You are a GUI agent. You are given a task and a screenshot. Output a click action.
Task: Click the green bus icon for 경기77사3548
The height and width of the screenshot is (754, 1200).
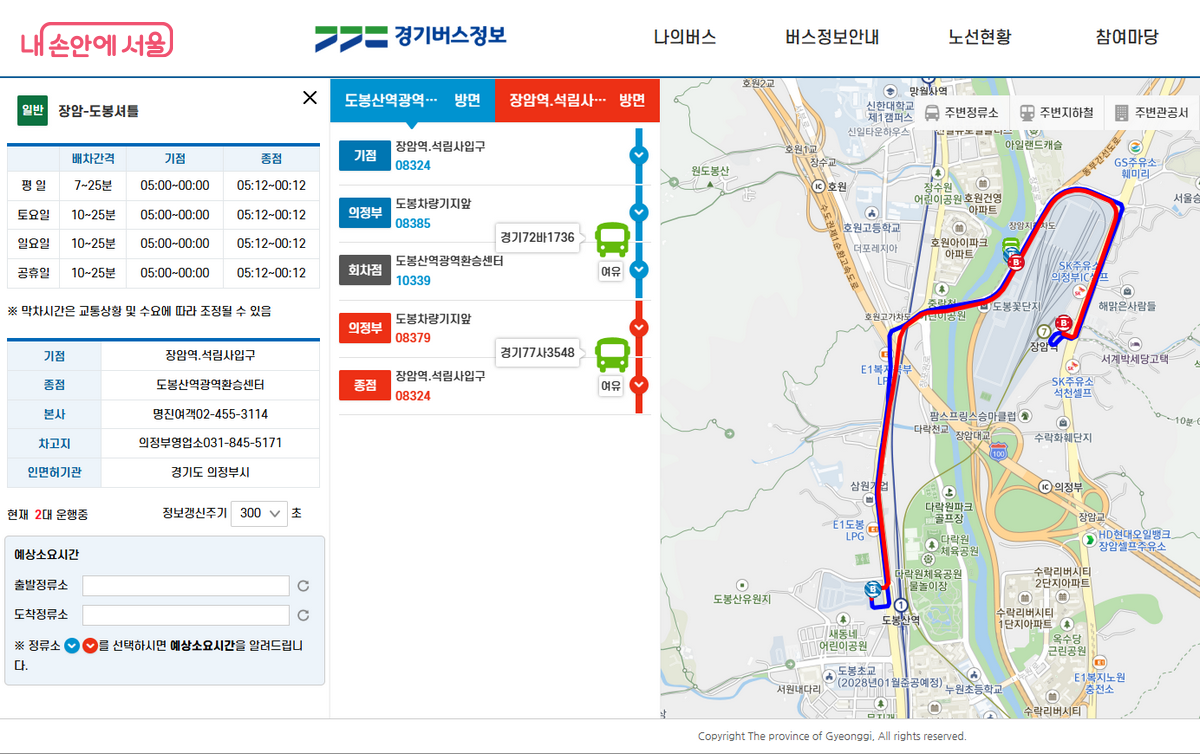coord(612,355)
